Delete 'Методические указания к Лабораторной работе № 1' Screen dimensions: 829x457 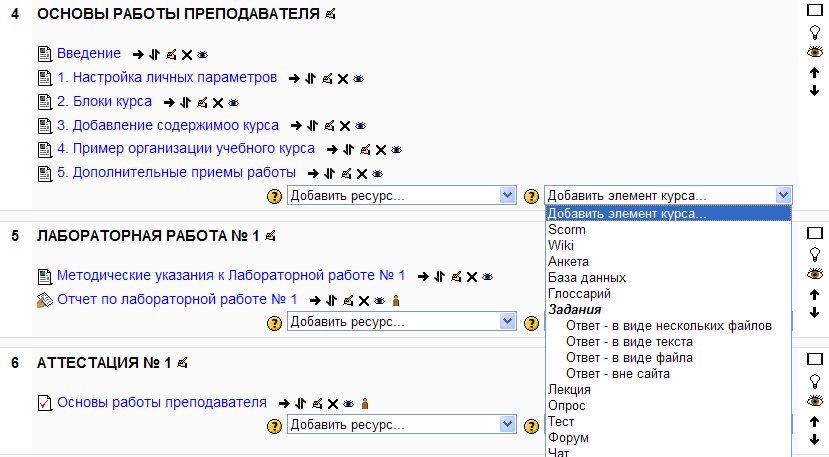[x=472, y=277]
